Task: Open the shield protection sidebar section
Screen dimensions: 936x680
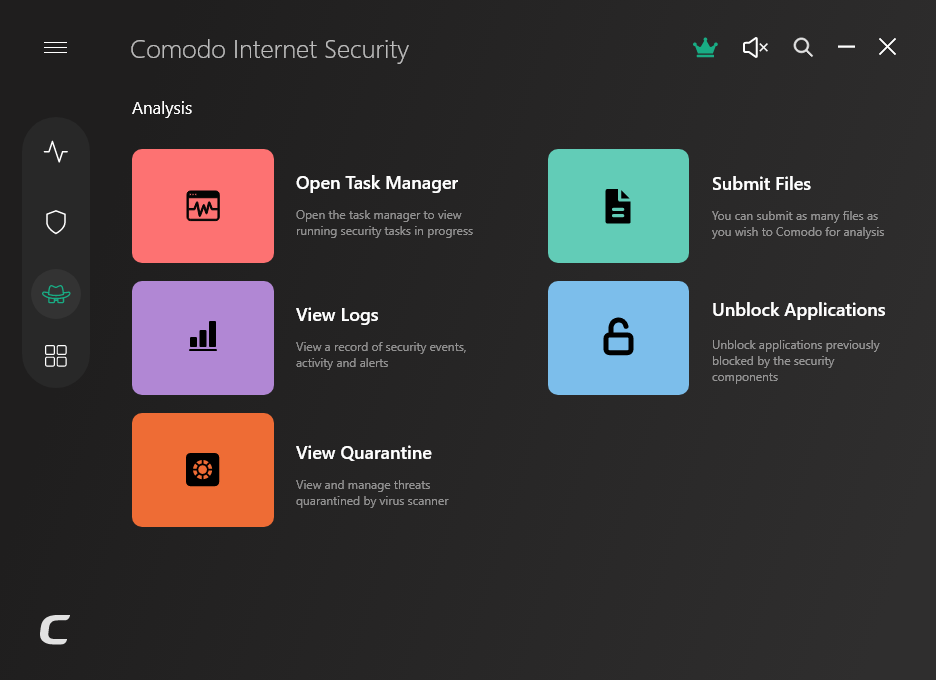Action: click(56, 222)
